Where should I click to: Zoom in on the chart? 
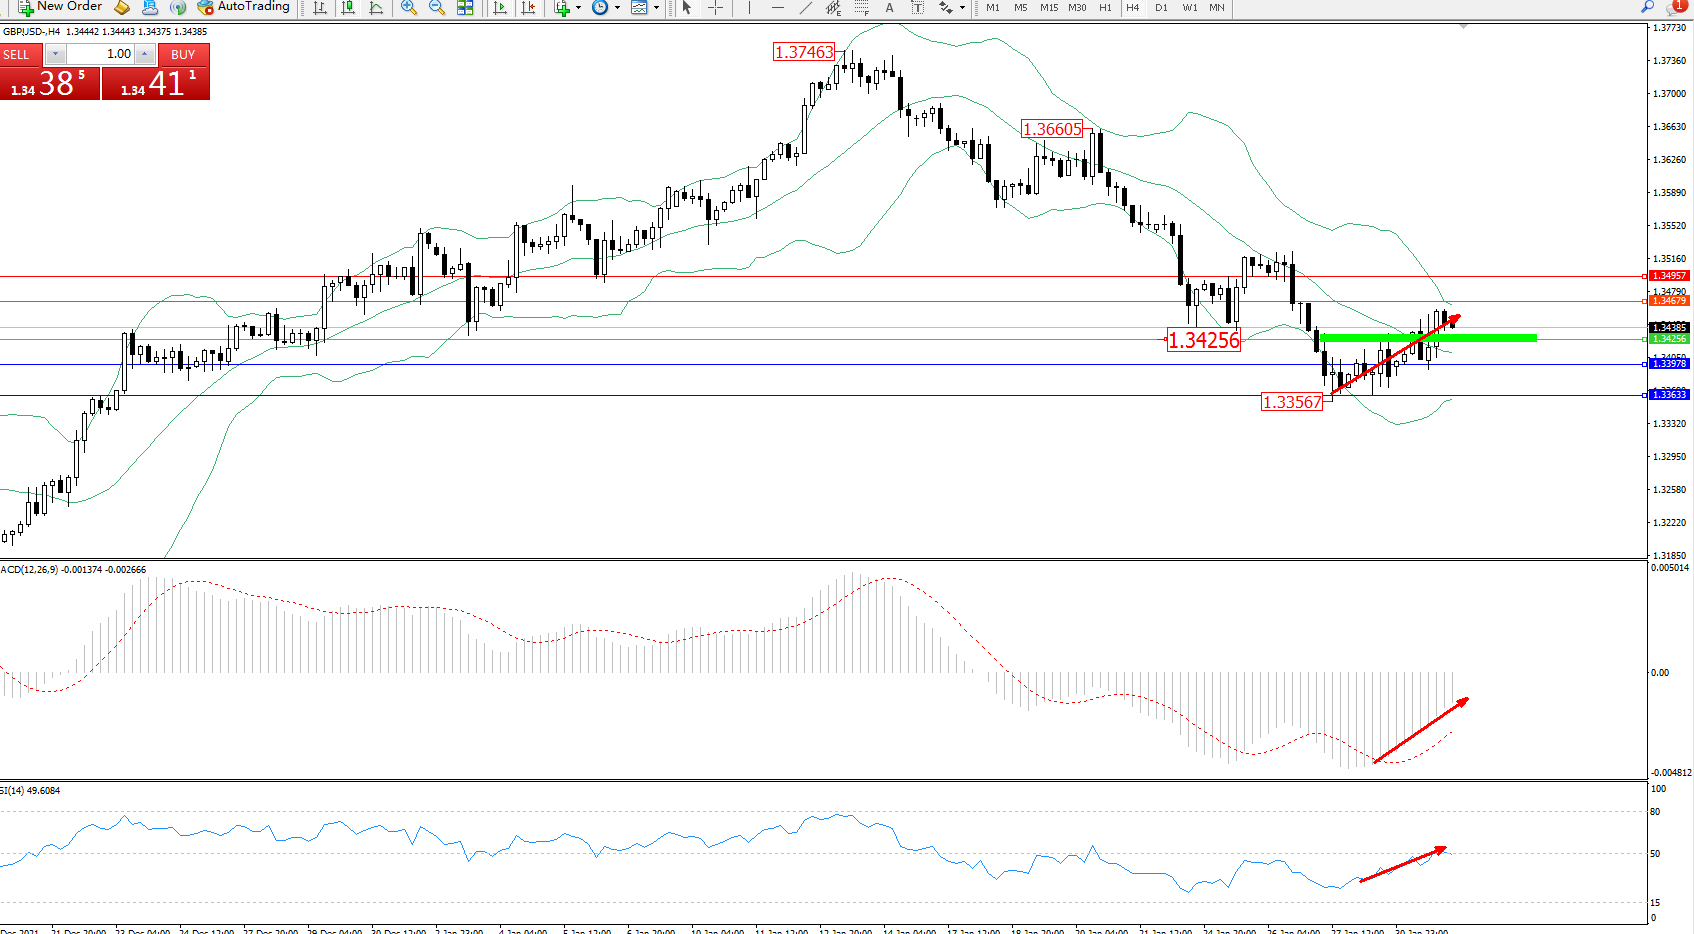408,7
